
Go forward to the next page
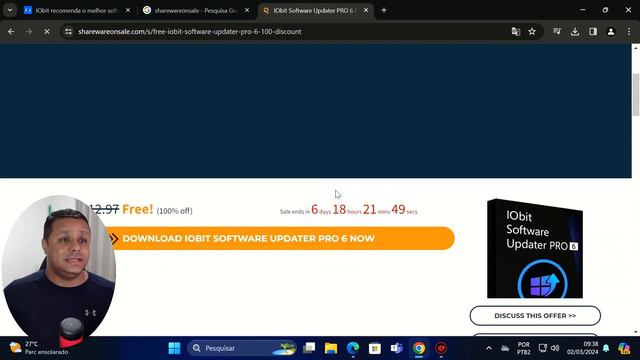click(x=29, y=31)
